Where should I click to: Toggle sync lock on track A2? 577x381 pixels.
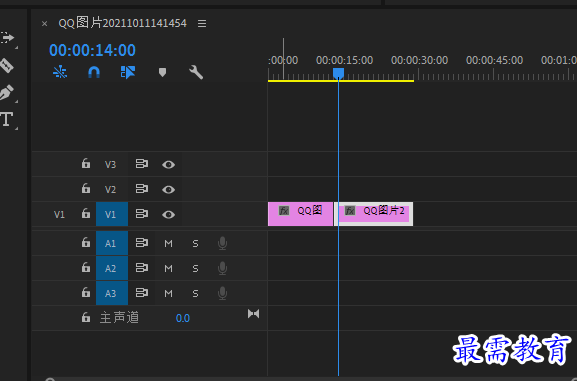(142, 268)
